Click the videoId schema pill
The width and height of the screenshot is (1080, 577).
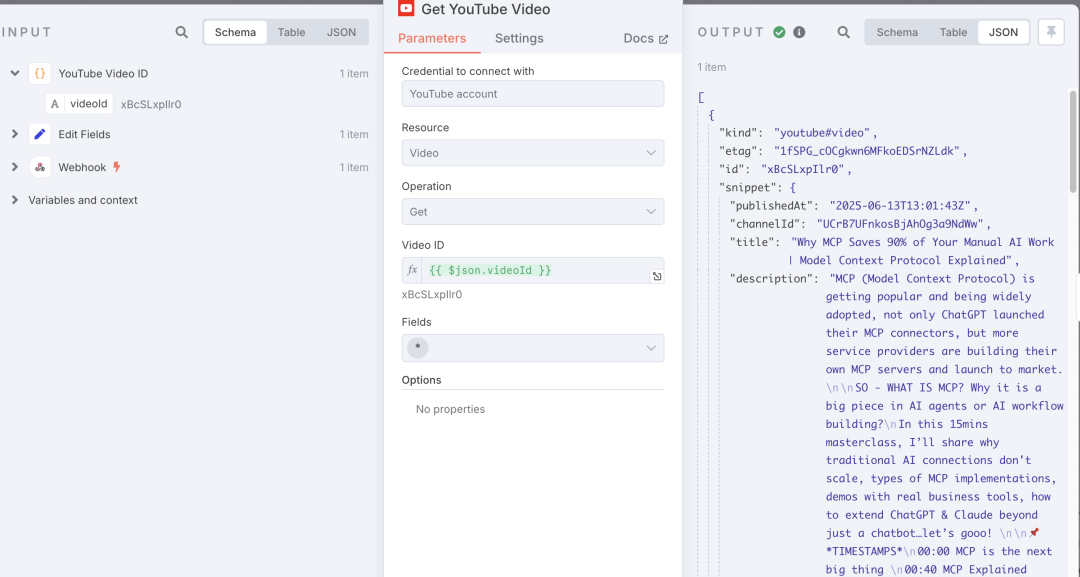click(79, 104)
